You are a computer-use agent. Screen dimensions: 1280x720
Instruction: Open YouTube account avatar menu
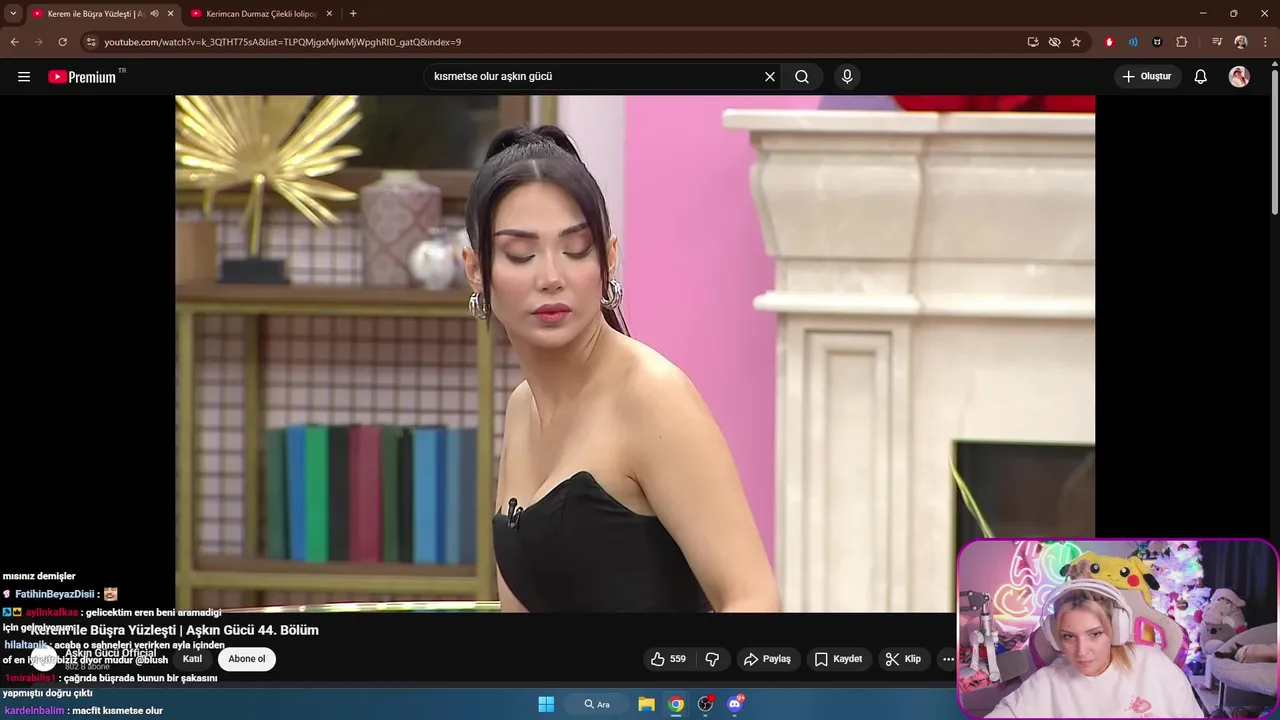(x=1239, y=77)
